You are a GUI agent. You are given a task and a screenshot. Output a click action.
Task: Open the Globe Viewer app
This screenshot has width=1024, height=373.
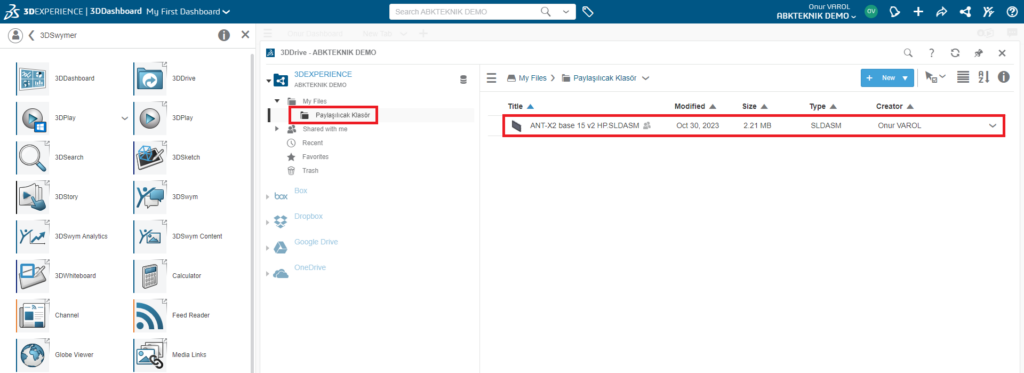(x=32, y=355)
